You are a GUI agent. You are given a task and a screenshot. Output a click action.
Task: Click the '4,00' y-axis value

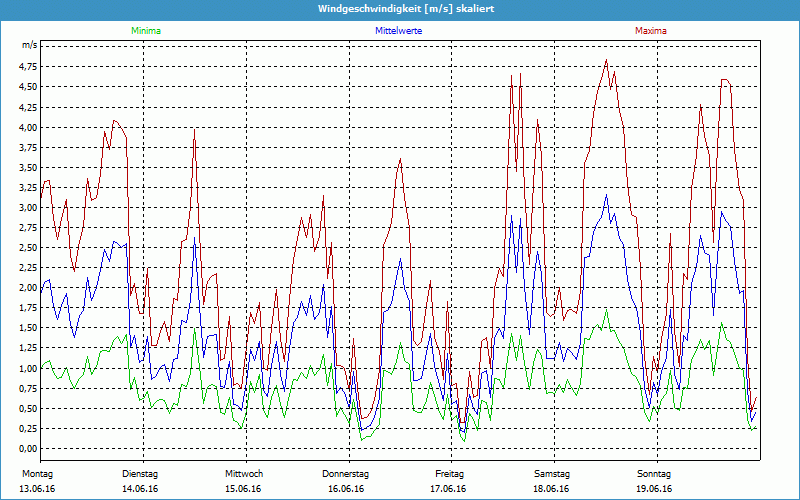[x=29, y=127]
